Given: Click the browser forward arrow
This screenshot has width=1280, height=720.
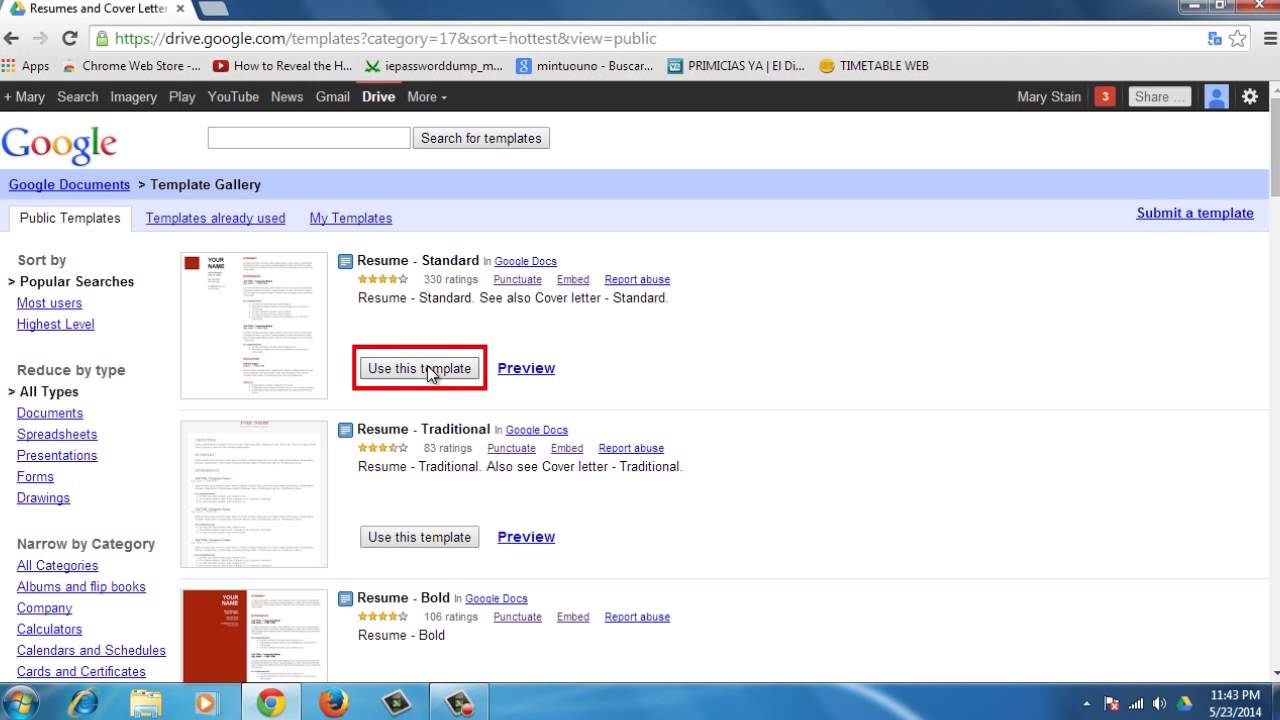Looking at the screenshot, I should click(x=40, y=39).
